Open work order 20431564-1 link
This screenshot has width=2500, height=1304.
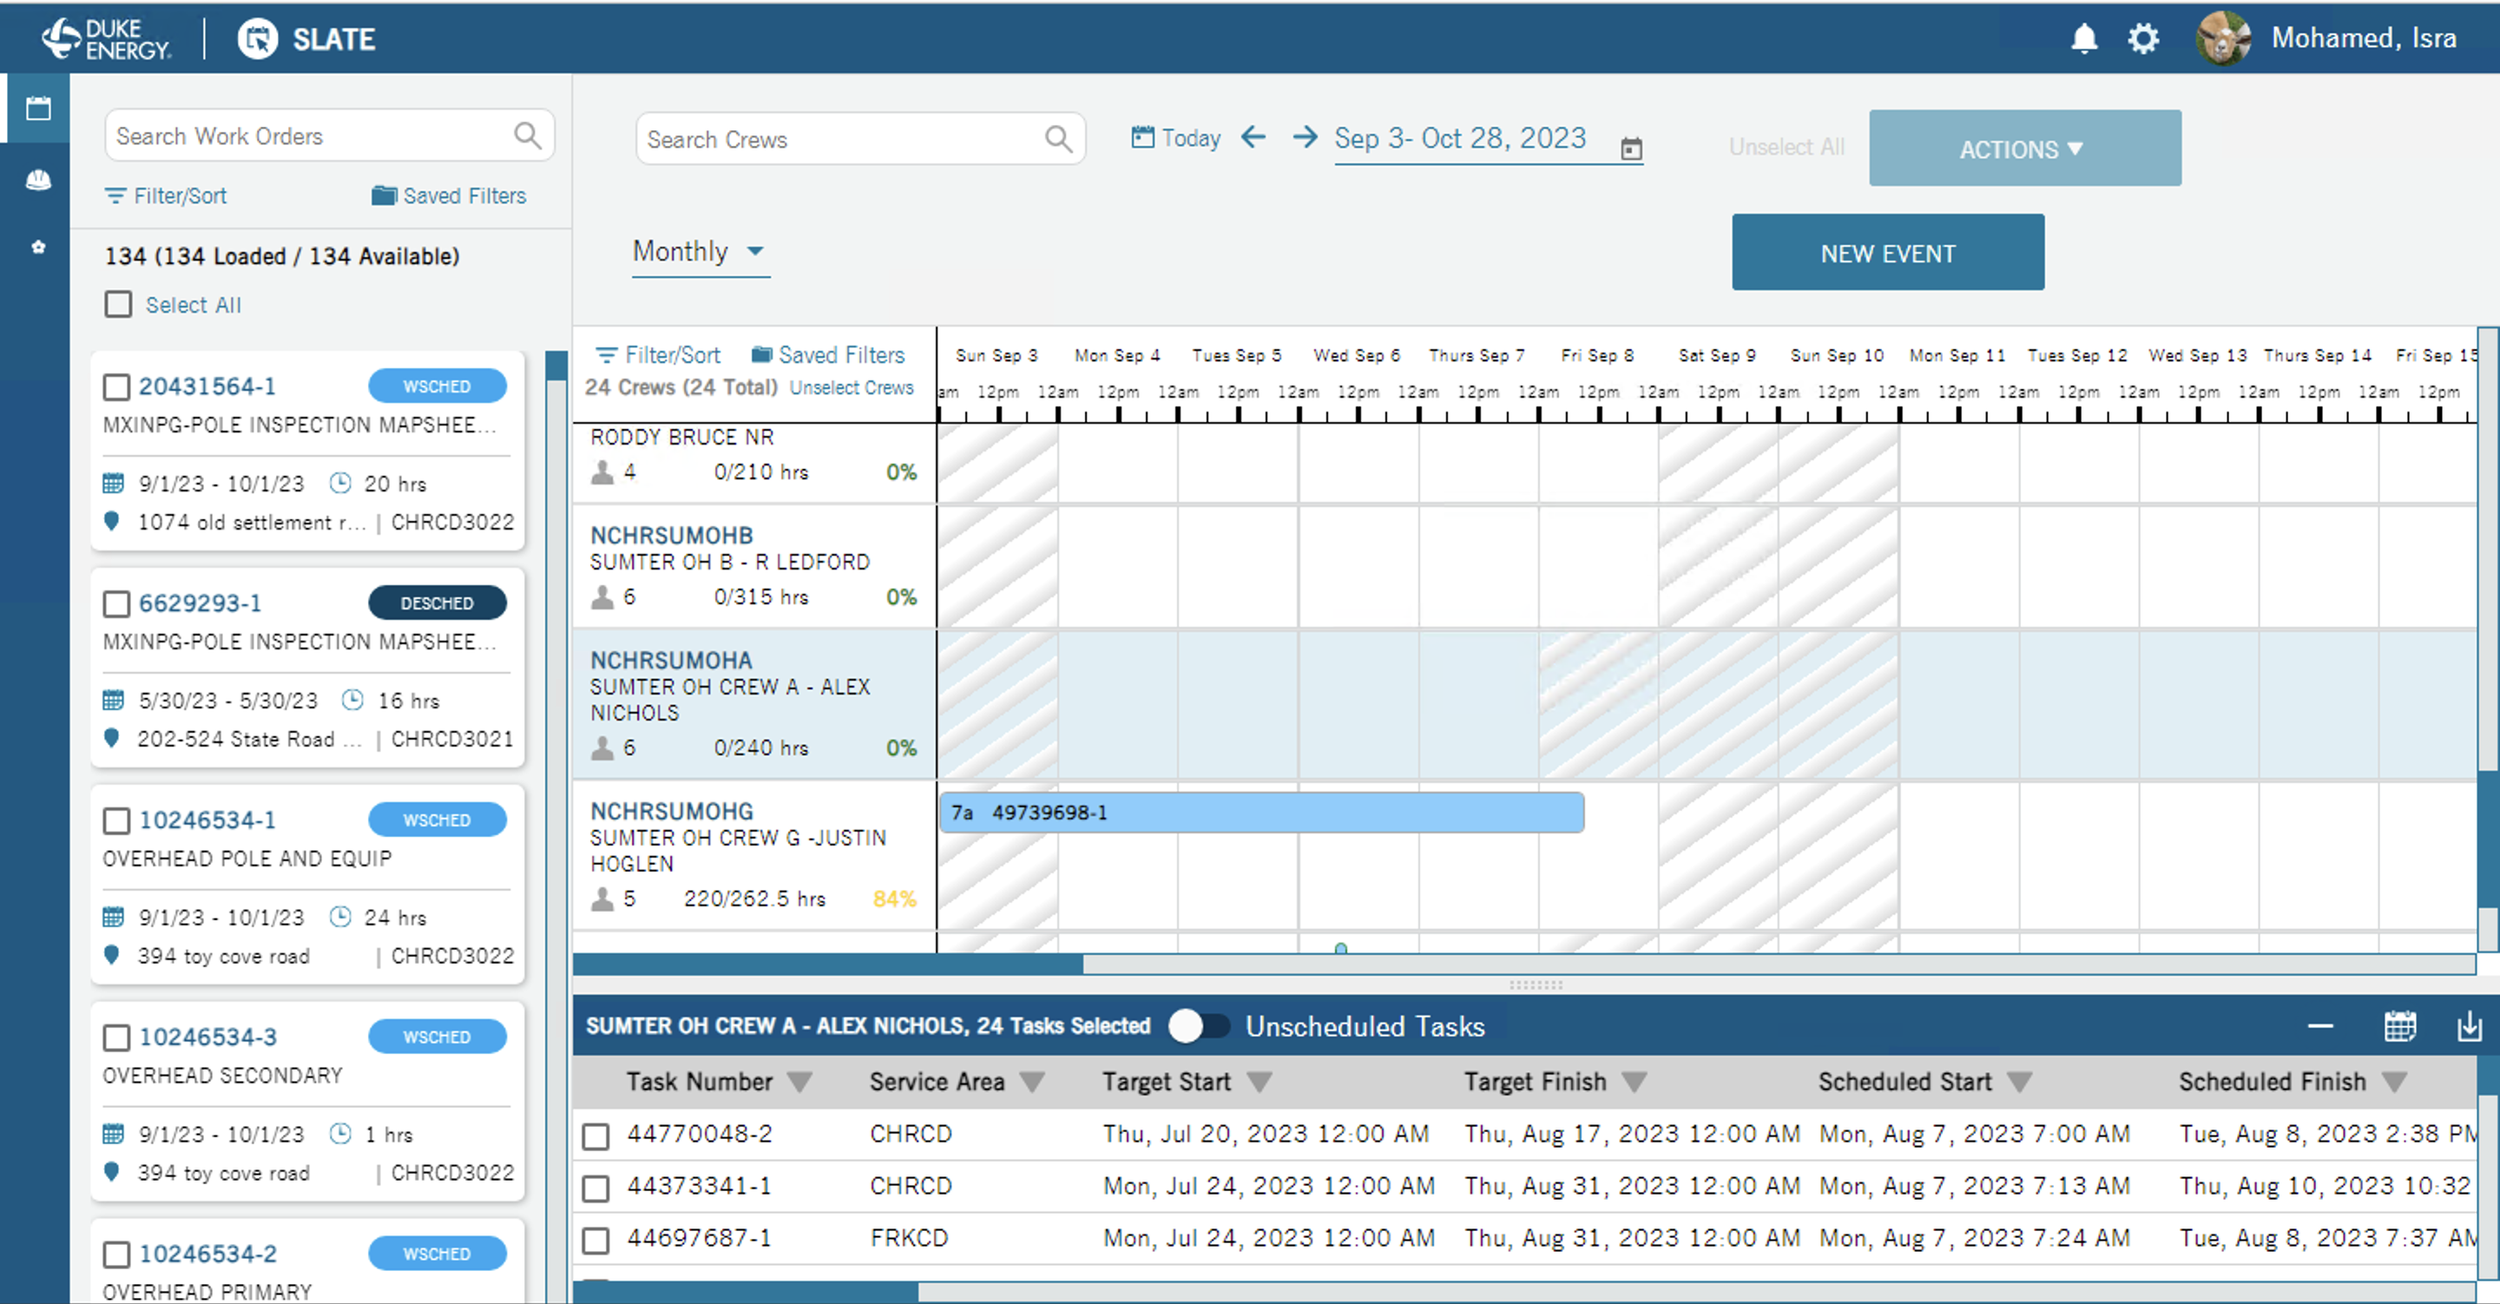point(207,386)
